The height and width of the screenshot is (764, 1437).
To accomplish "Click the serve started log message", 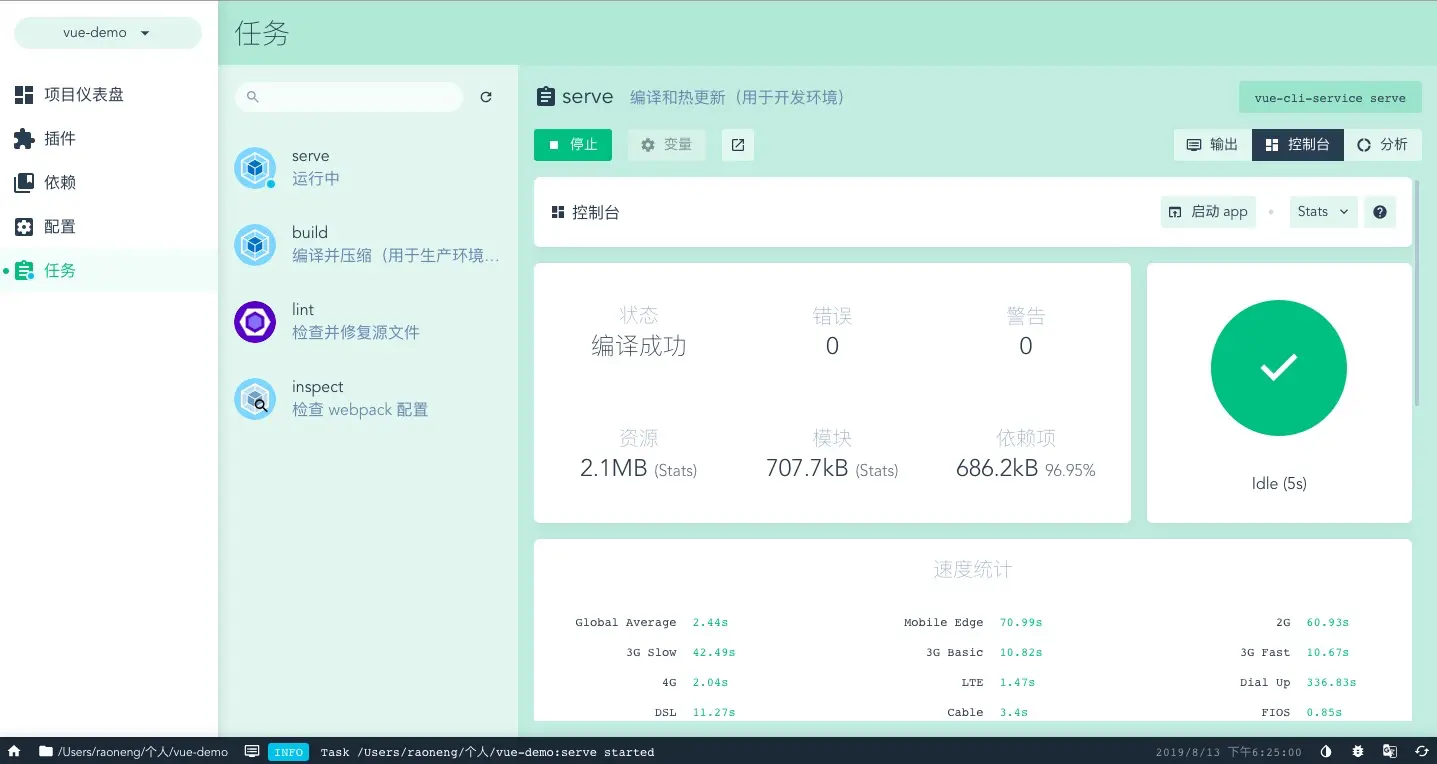I will point(488,752).
